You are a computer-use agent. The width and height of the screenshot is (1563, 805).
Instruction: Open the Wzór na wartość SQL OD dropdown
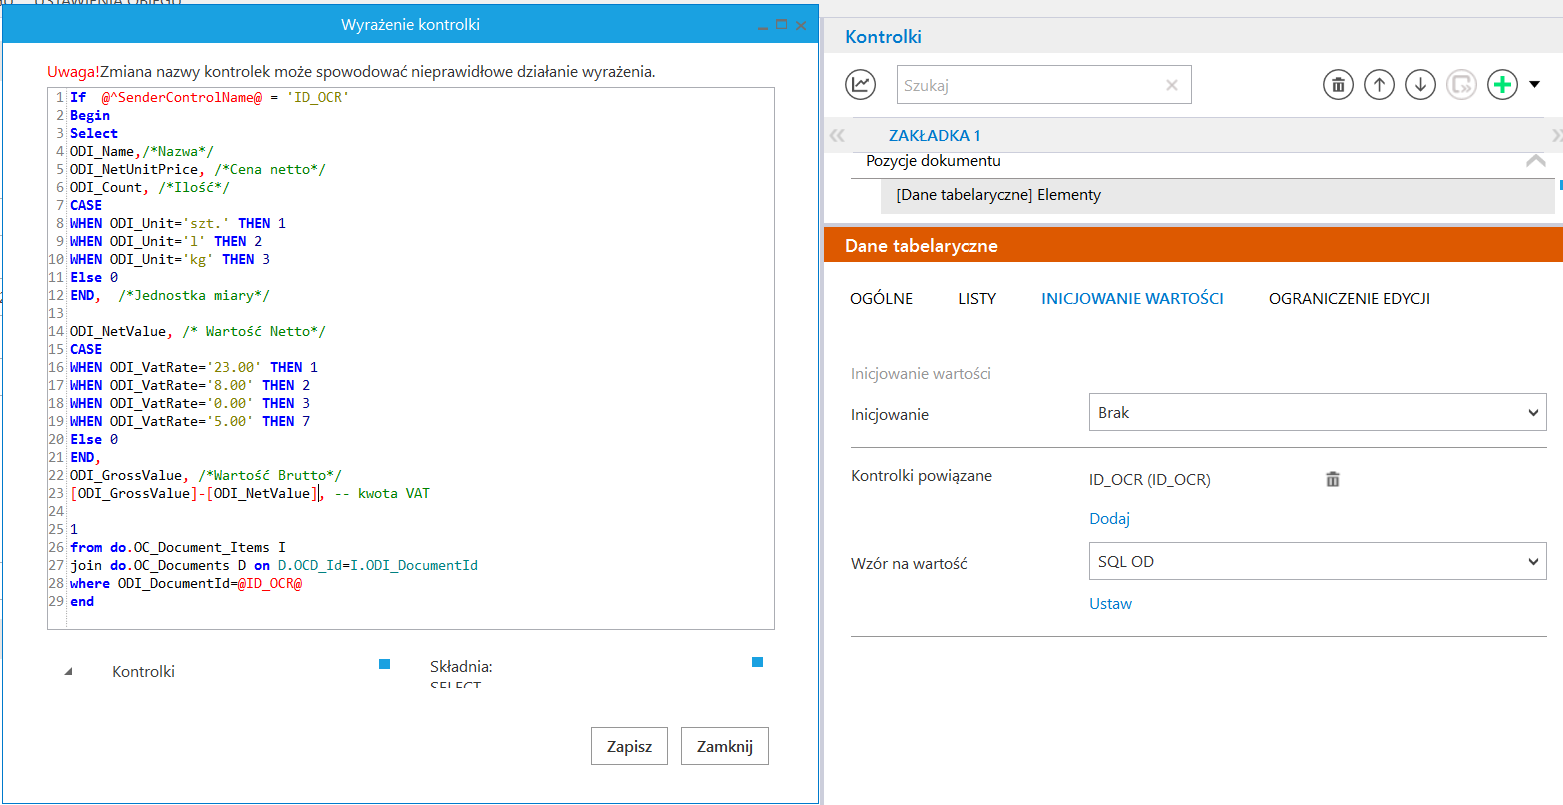[x=1315, y=562]
